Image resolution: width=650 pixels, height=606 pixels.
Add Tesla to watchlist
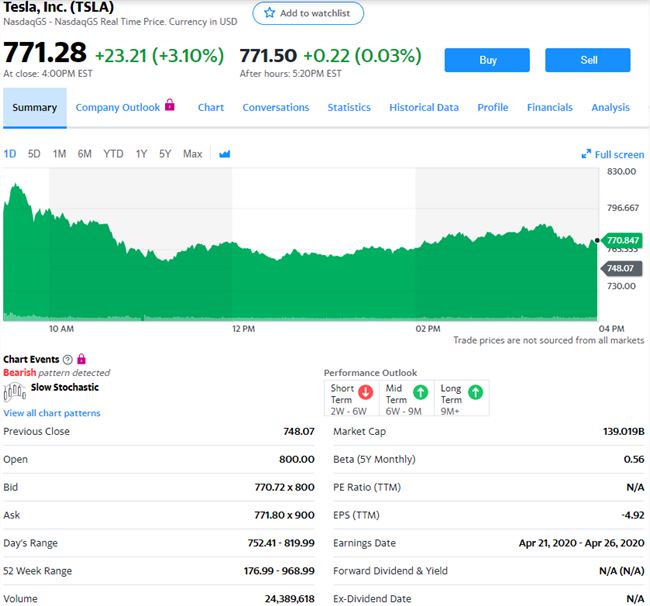[308, 13]
